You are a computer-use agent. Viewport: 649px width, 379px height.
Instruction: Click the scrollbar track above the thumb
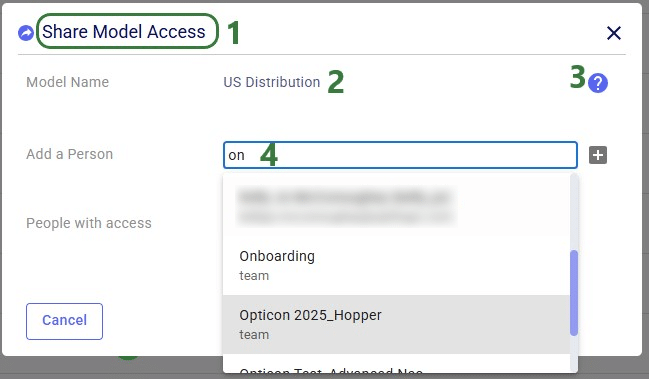(574, 212)
